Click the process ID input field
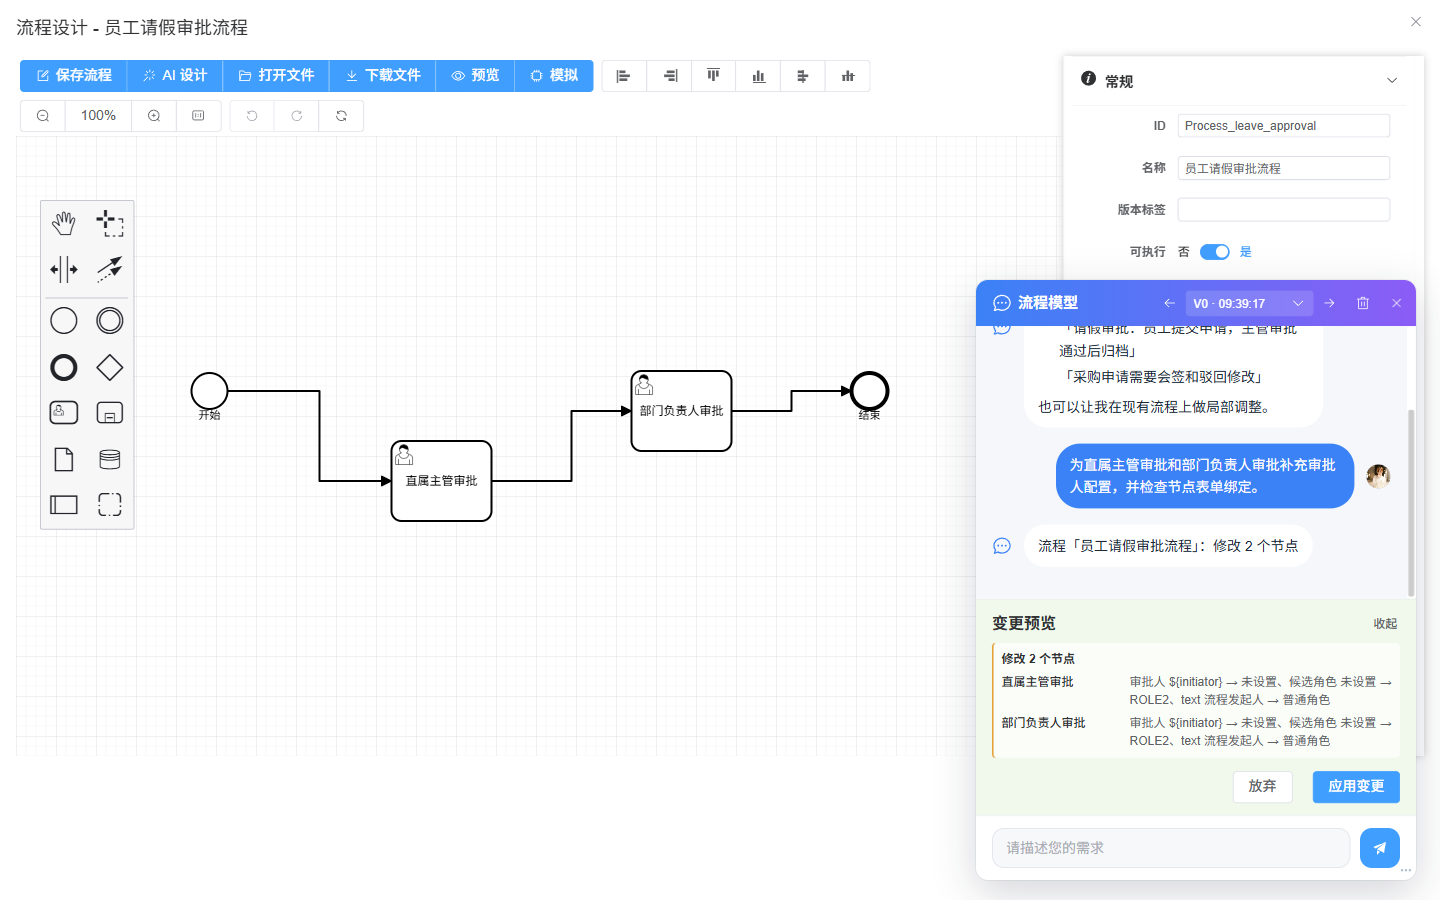The height and width of the screenshot is (900, 1440). pos(1284,126)
